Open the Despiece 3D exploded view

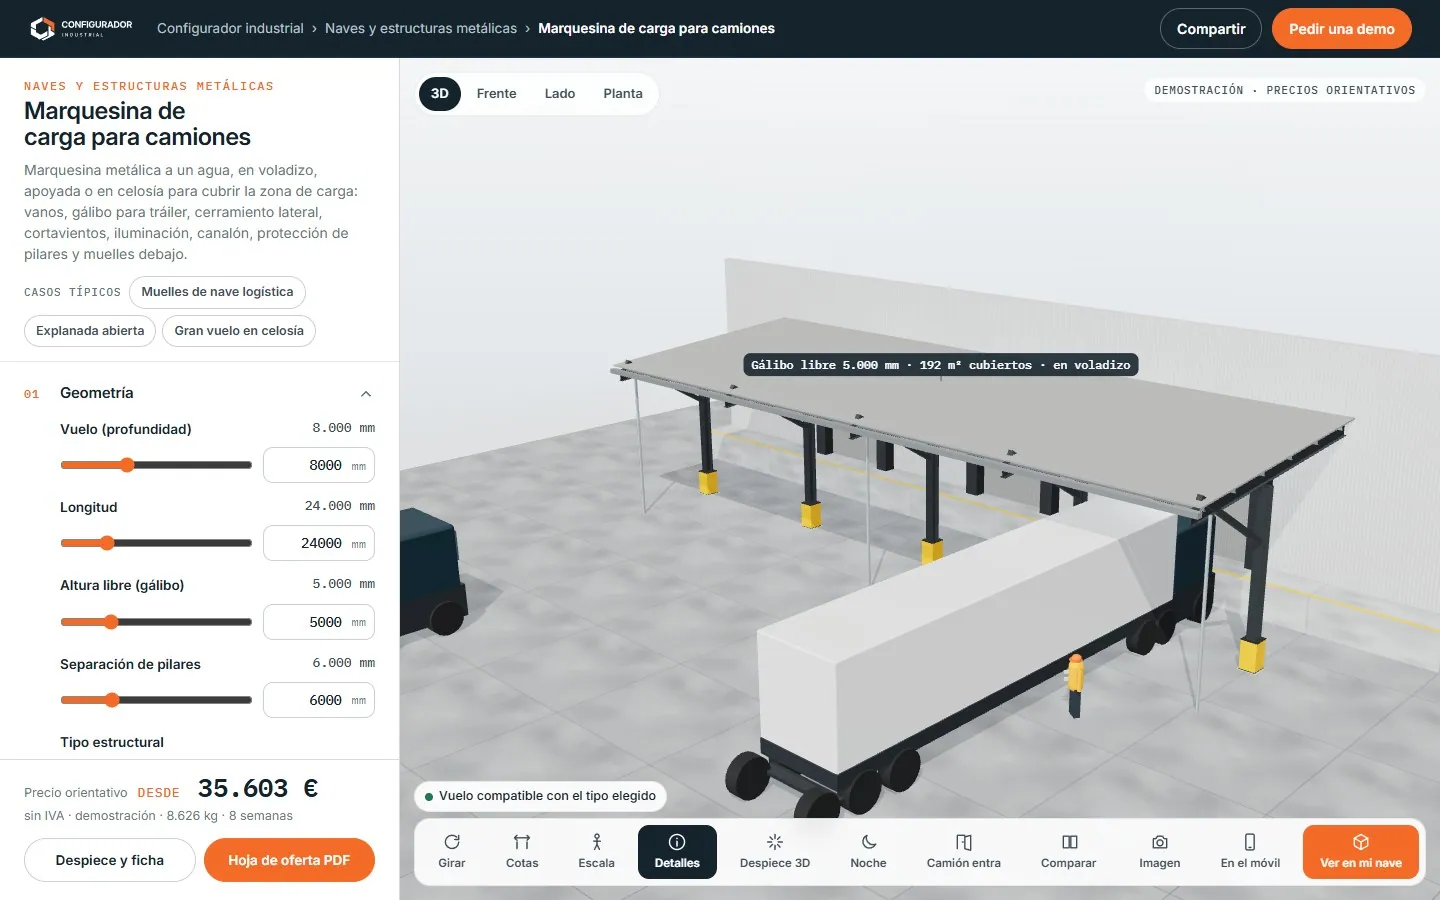[775, 852]
